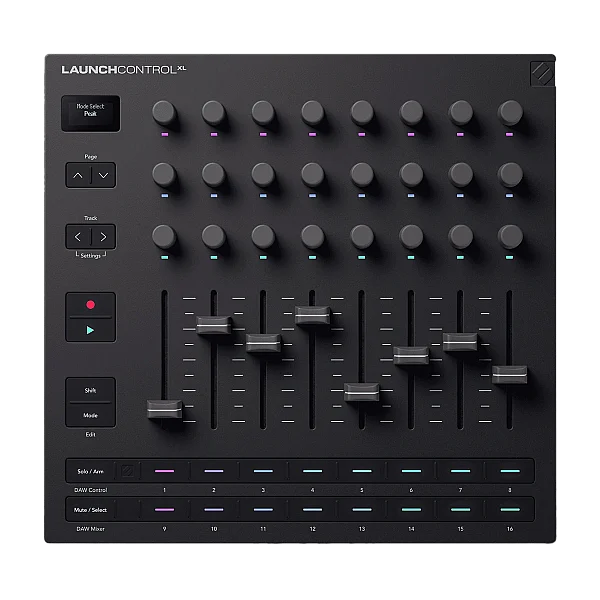Click eighth knob in pink-LED top row
Viewport: 600px width, 600px height.
click(510, 113)
